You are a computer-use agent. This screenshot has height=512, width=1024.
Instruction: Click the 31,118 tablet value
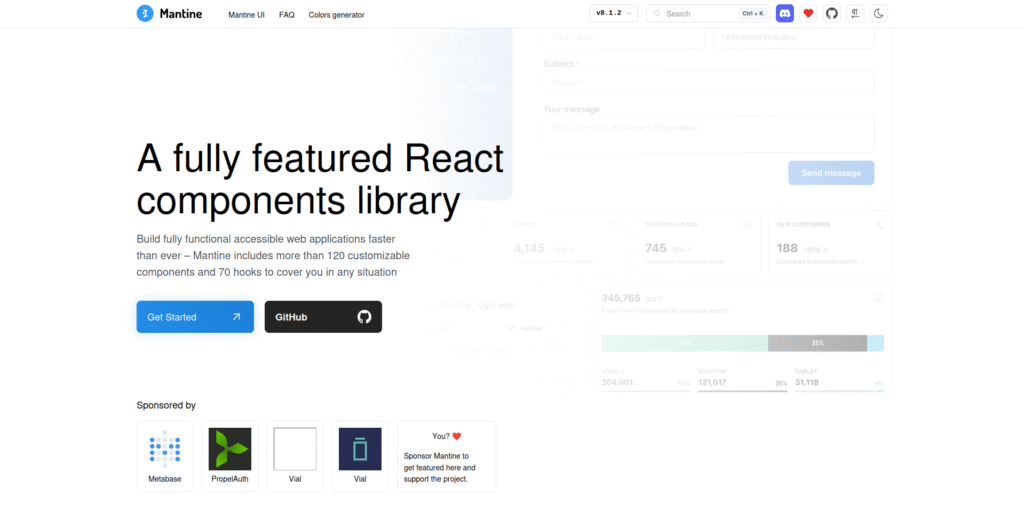click(807, 382)
